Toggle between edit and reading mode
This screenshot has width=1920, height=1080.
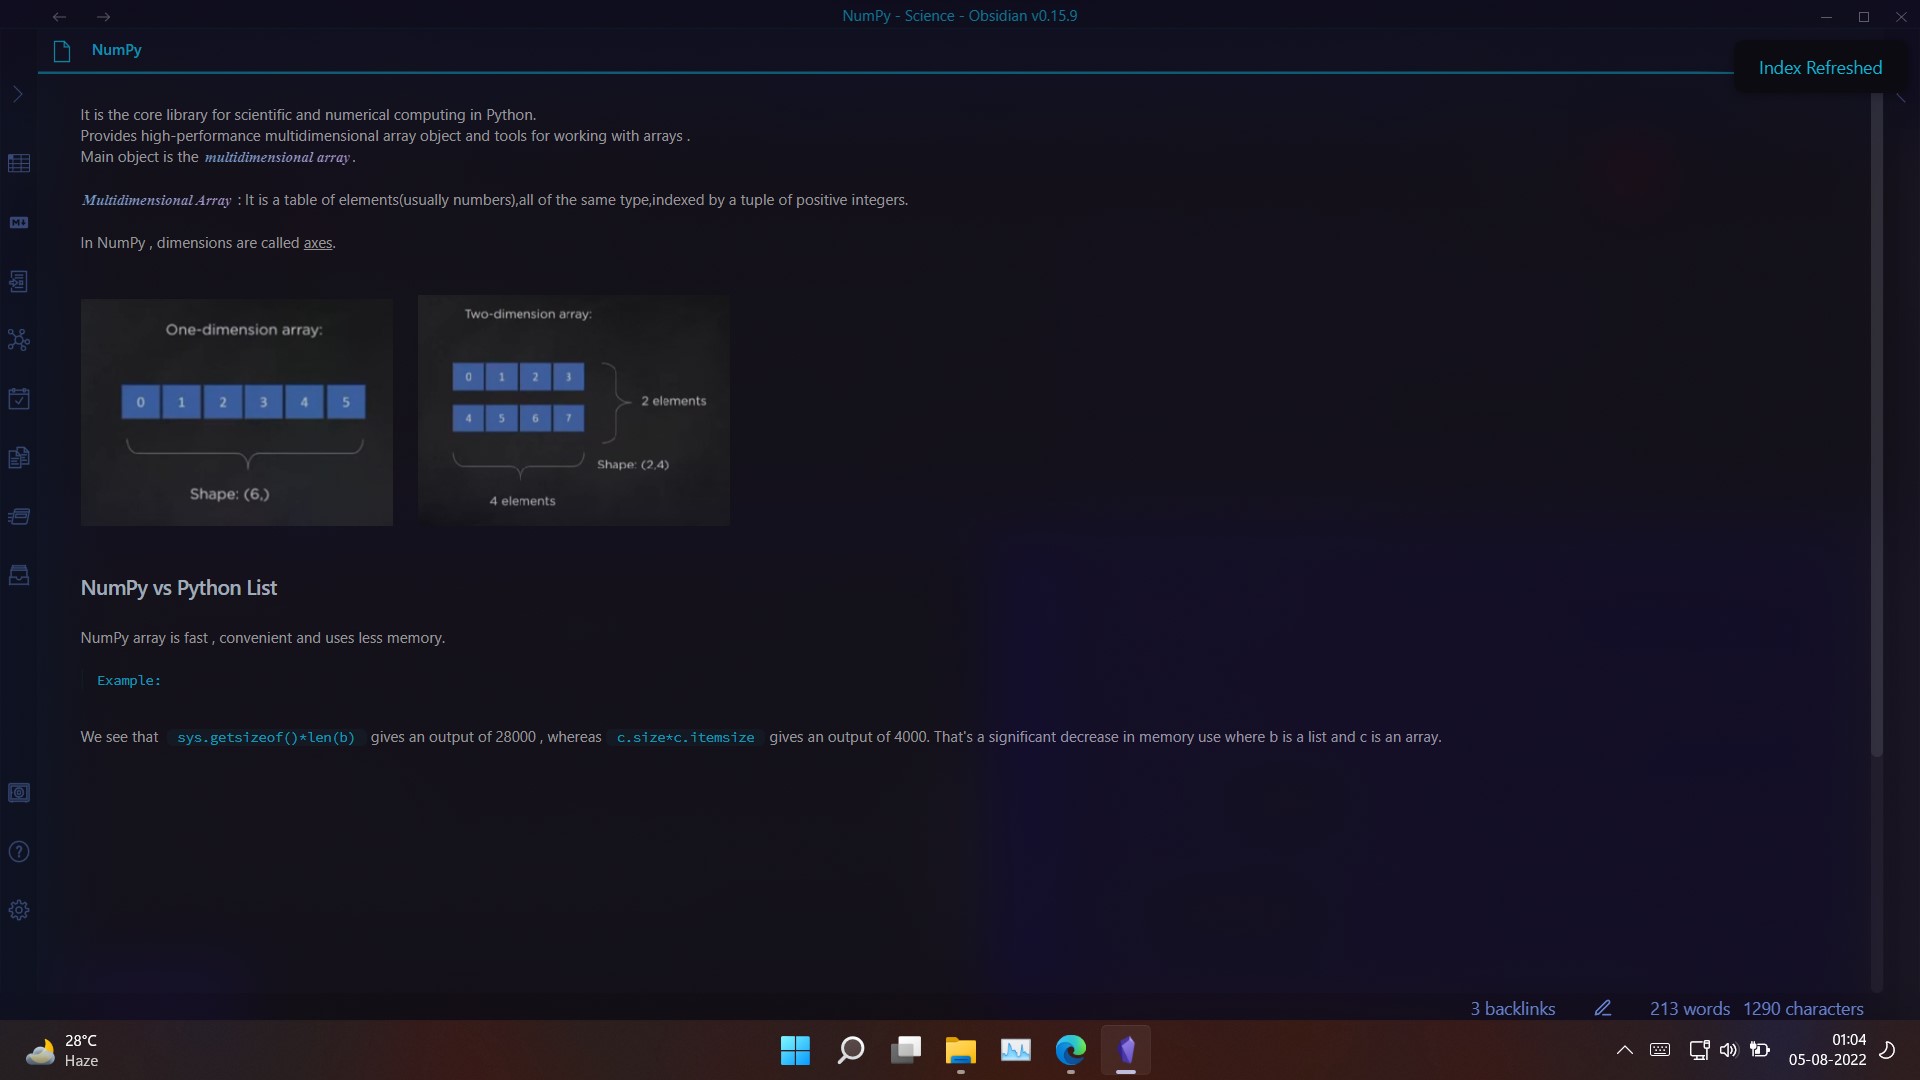click(1603, 1008)
